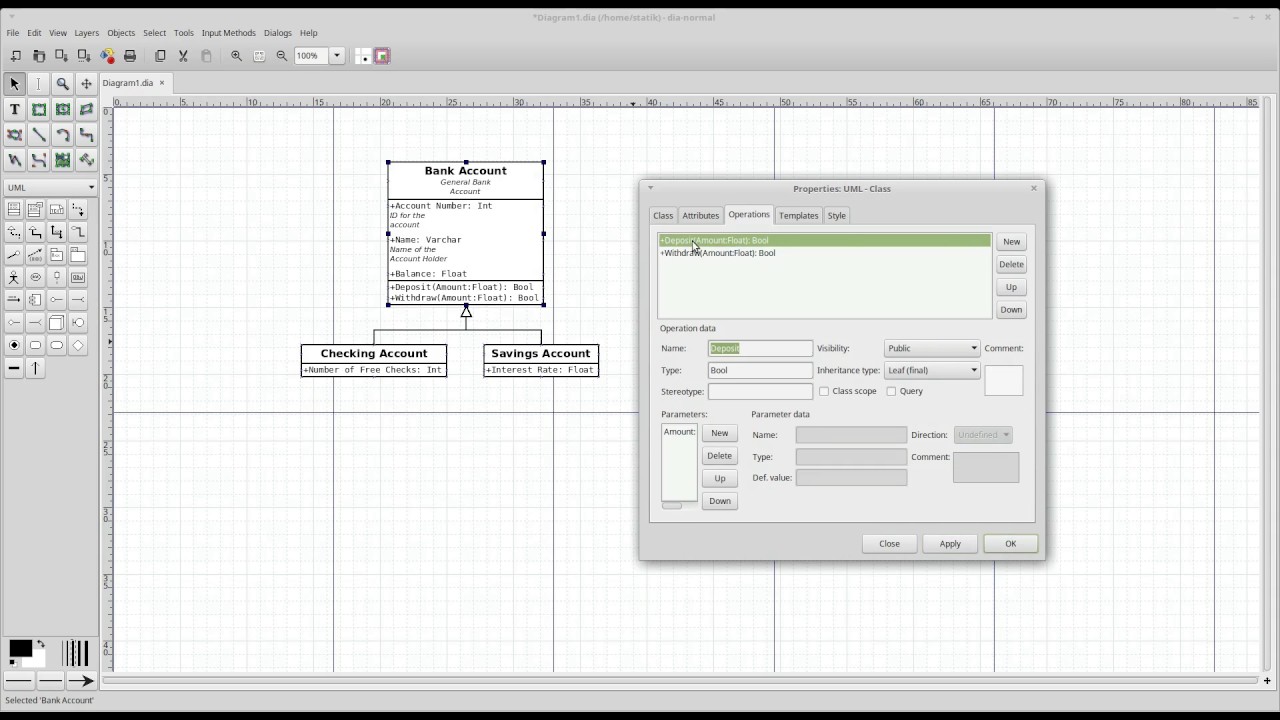
Task: Pick the UML Class shape icon
Action: point(14,210)
